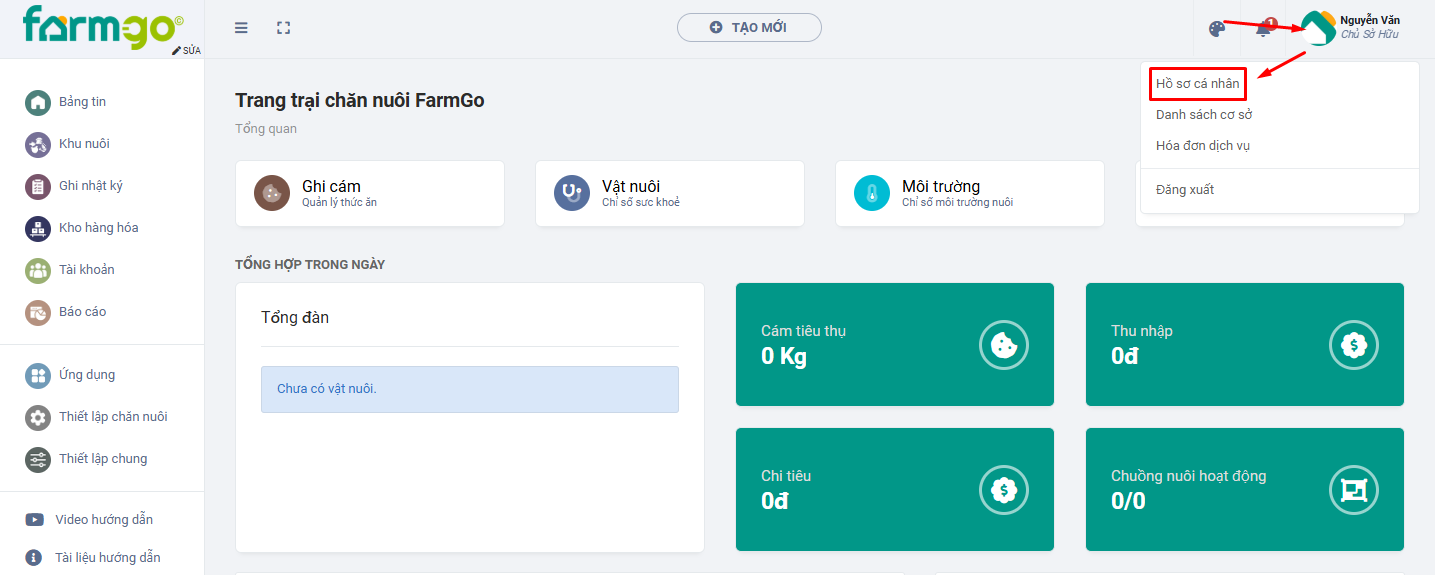The height and width of the screenshot is (575, 1435).
Task: Click the Ứng dụng apps icon
Action: pyautogui.click(x=38, y=375)
